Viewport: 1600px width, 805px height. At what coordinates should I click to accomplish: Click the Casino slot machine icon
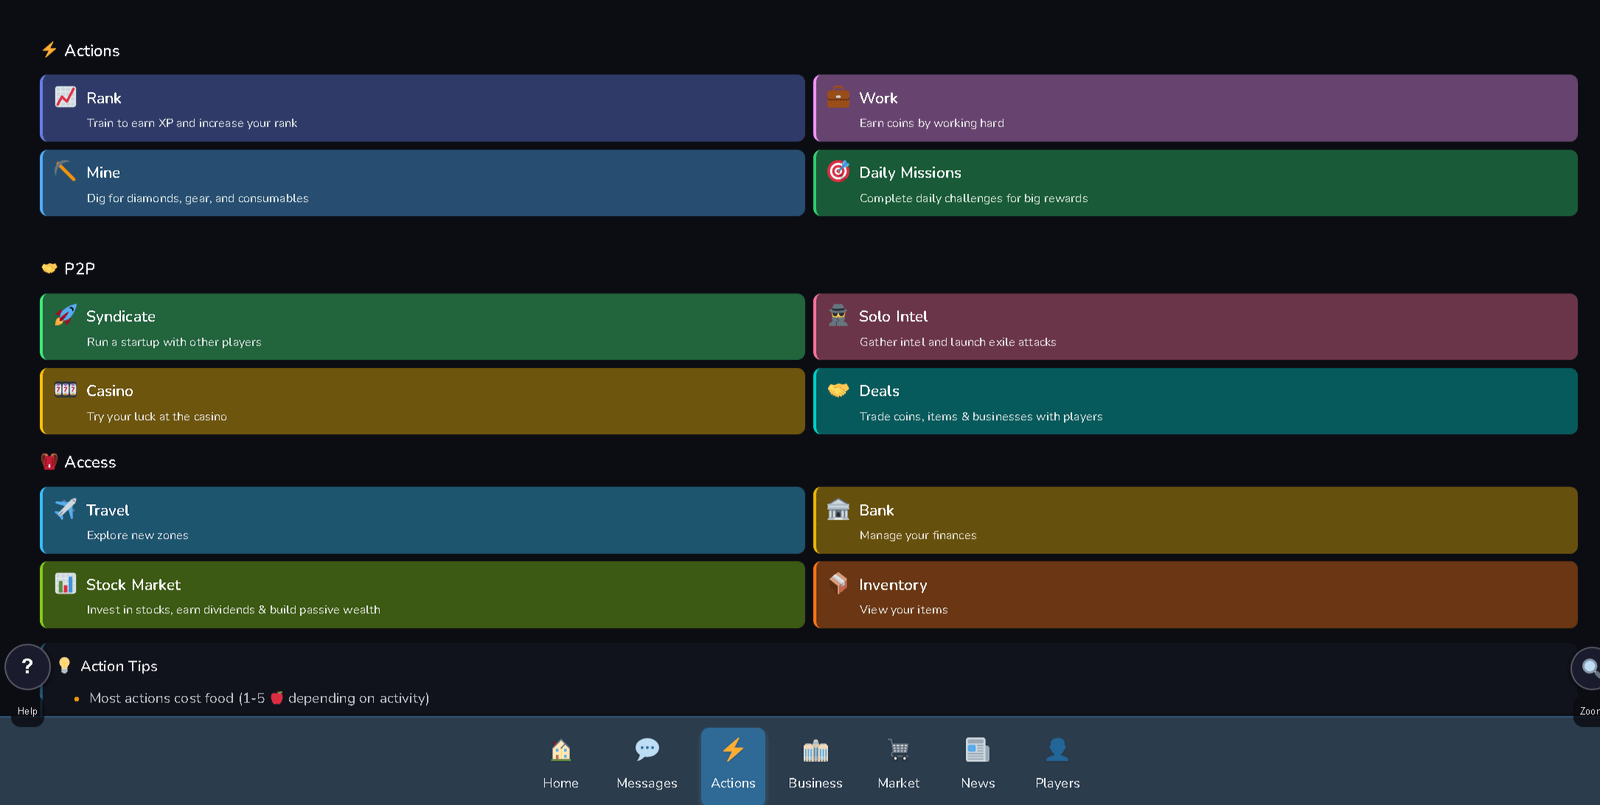tap(66, 390)
